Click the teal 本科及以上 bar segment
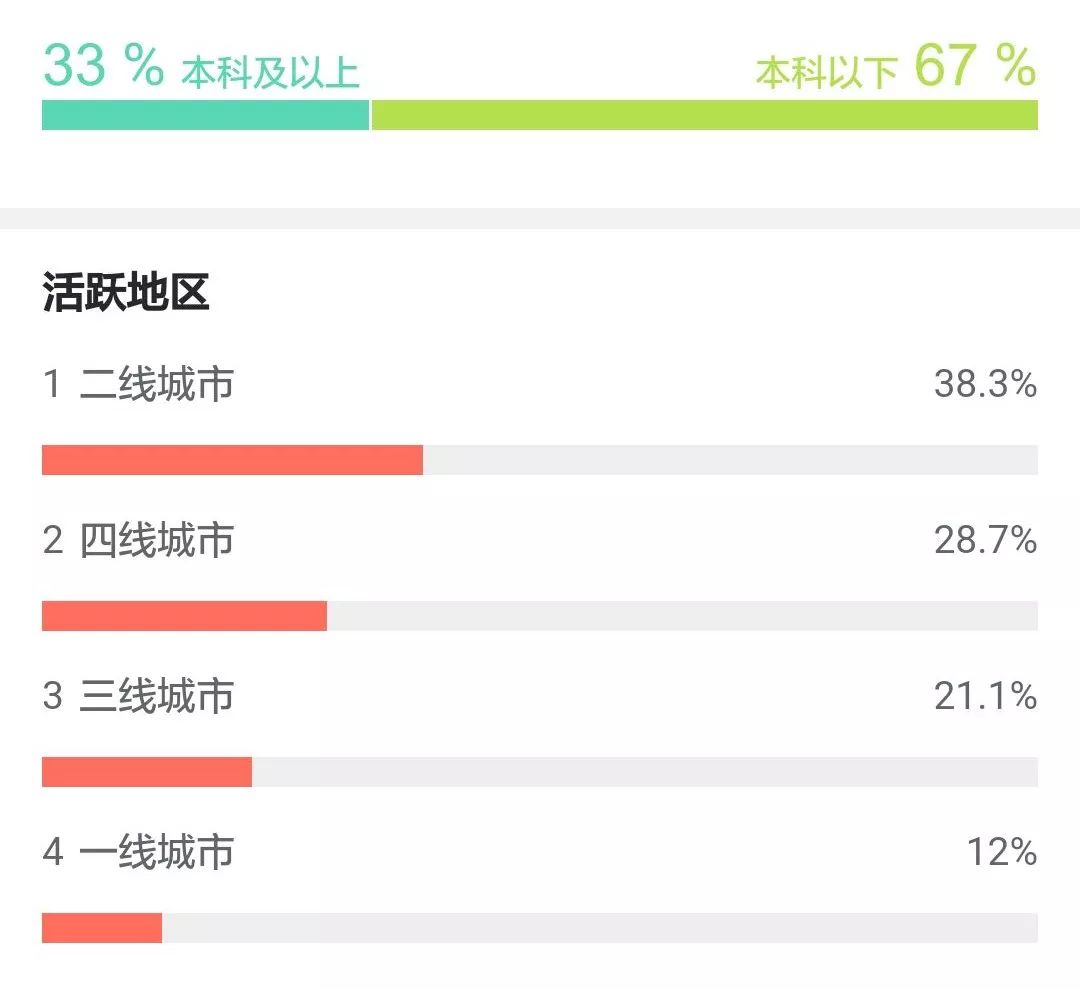The image size is (1080, 989). [205, 115]
